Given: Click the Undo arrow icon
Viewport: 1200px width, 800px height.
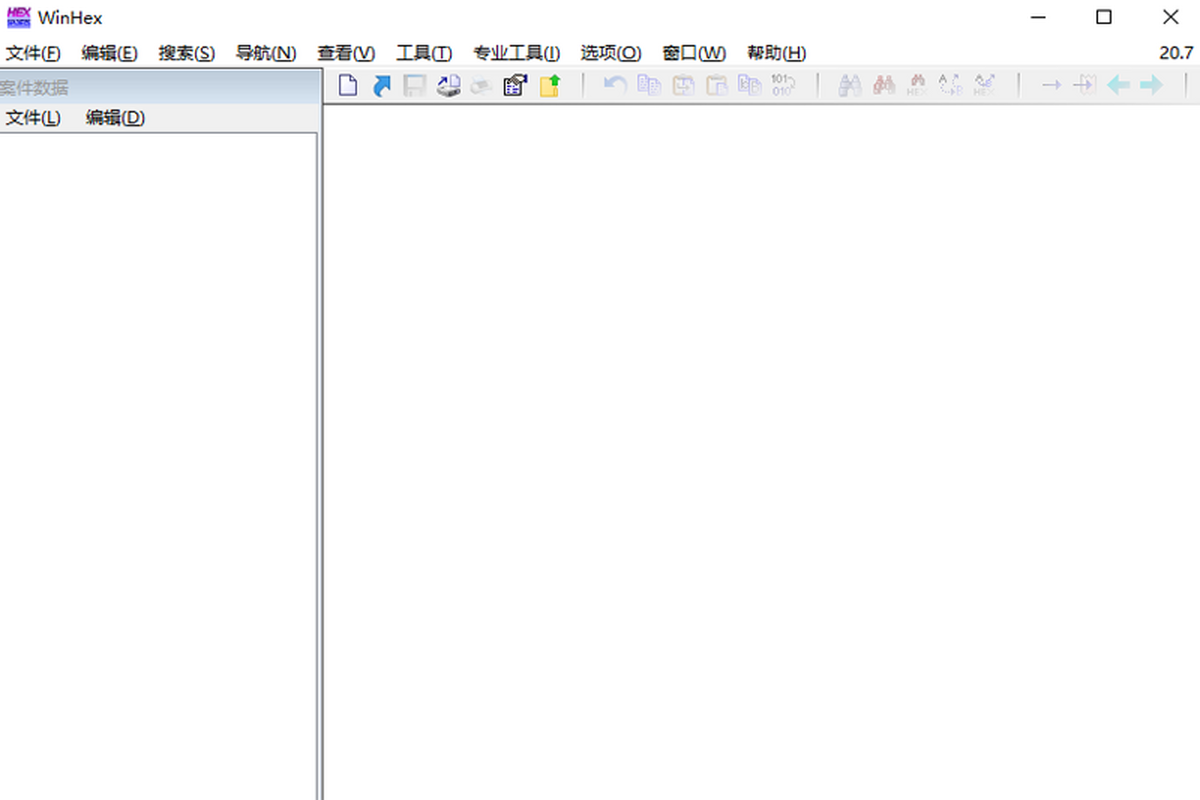Looking at the screenshot, I should (615, 86).
